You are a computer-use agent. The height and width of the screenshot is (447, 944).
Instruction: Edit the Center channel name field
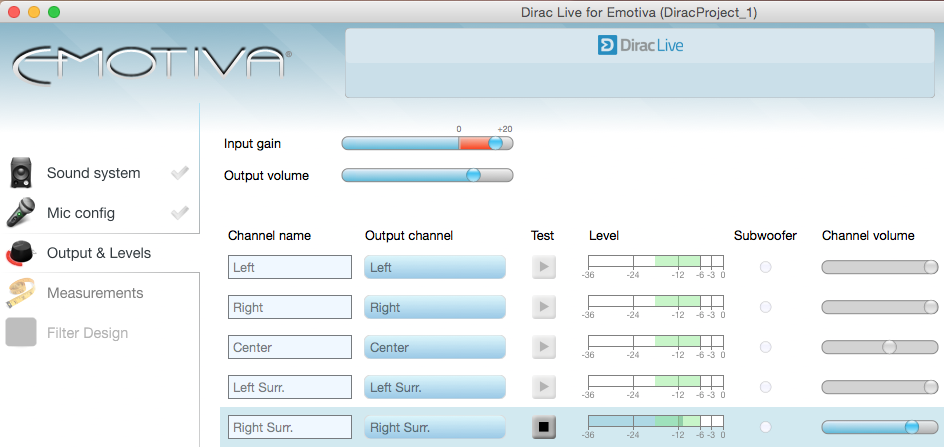290,347
